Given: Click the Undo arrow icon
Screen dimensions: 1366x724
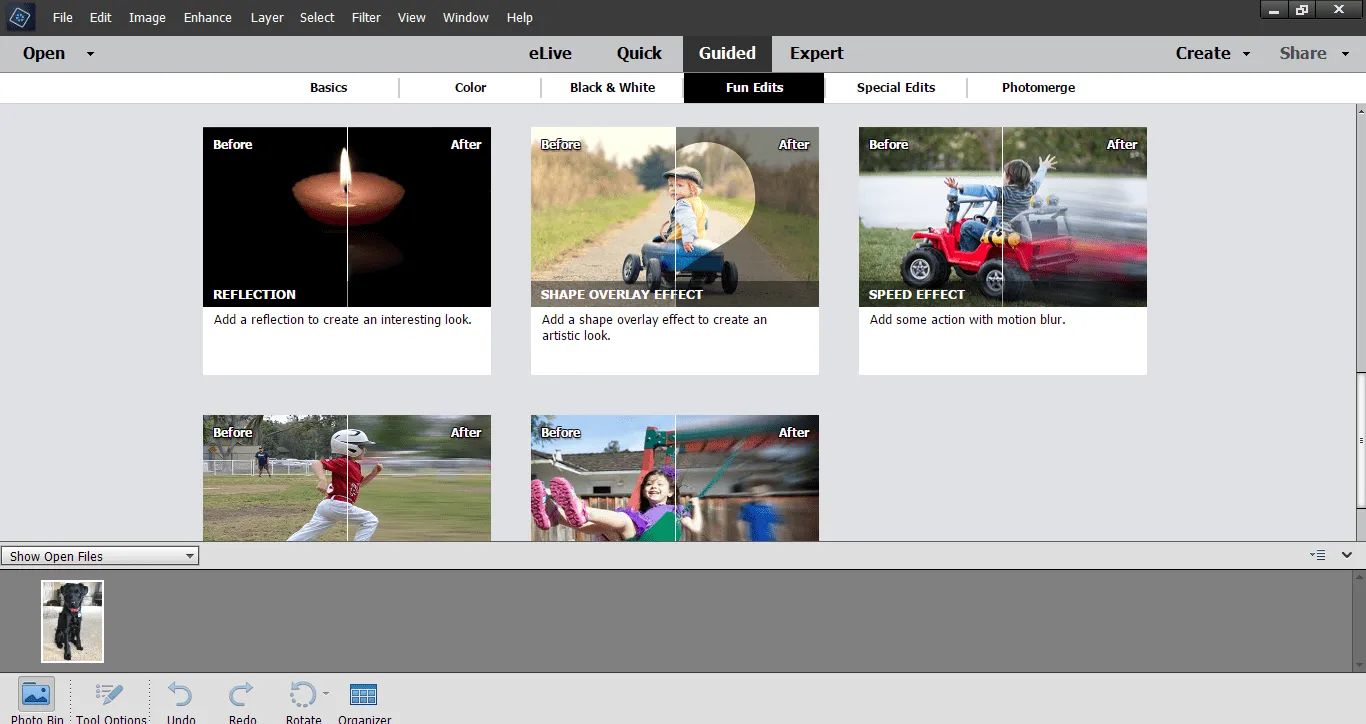Looking at the screenshot, I should 181,696.
